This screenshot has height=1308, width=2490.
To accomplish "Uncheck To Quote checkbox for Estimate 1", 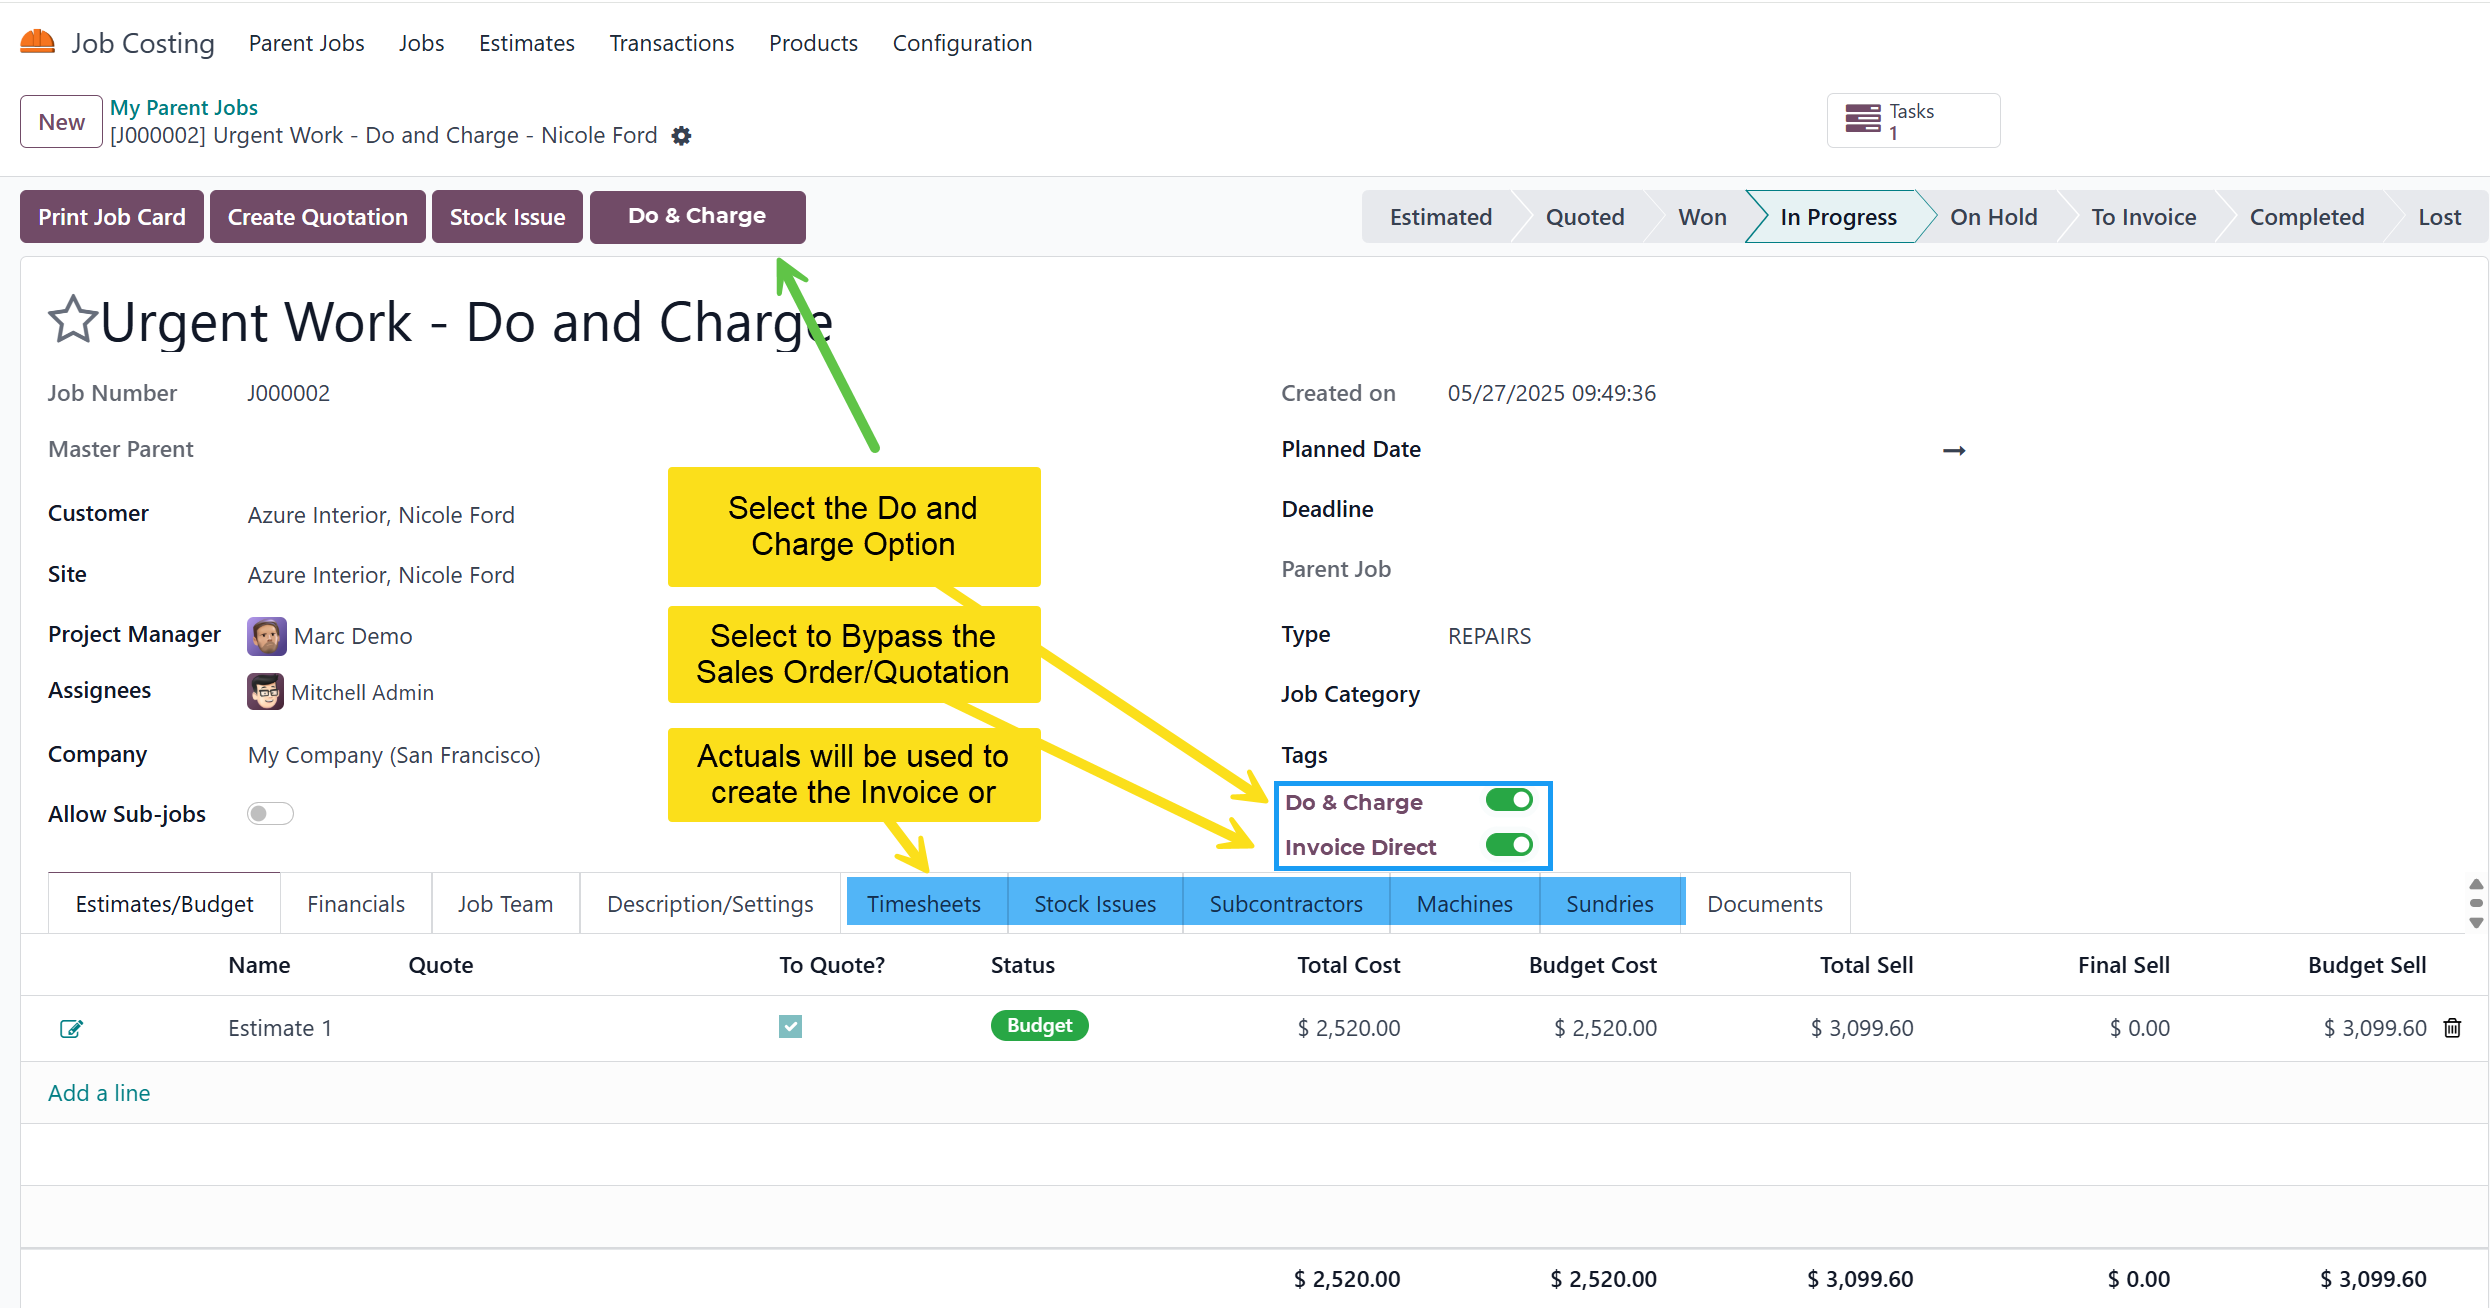I will tap(790, 1027).
